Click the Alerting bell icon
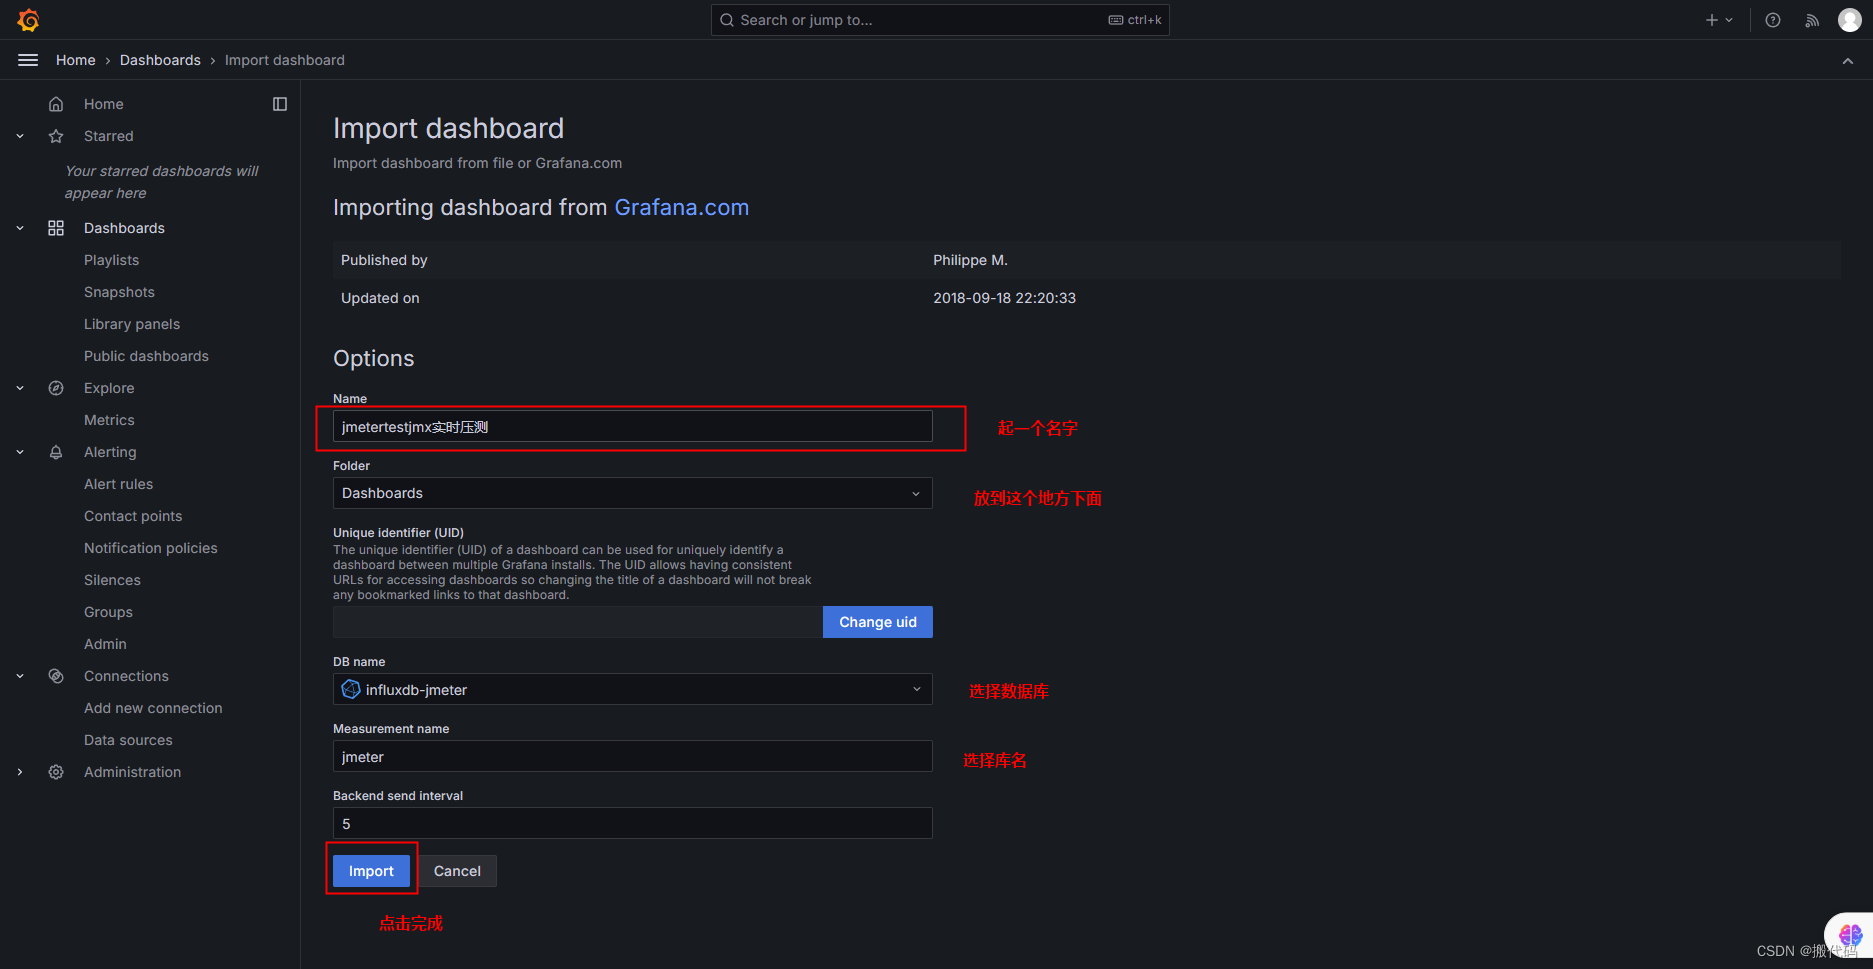 (56, 452)
